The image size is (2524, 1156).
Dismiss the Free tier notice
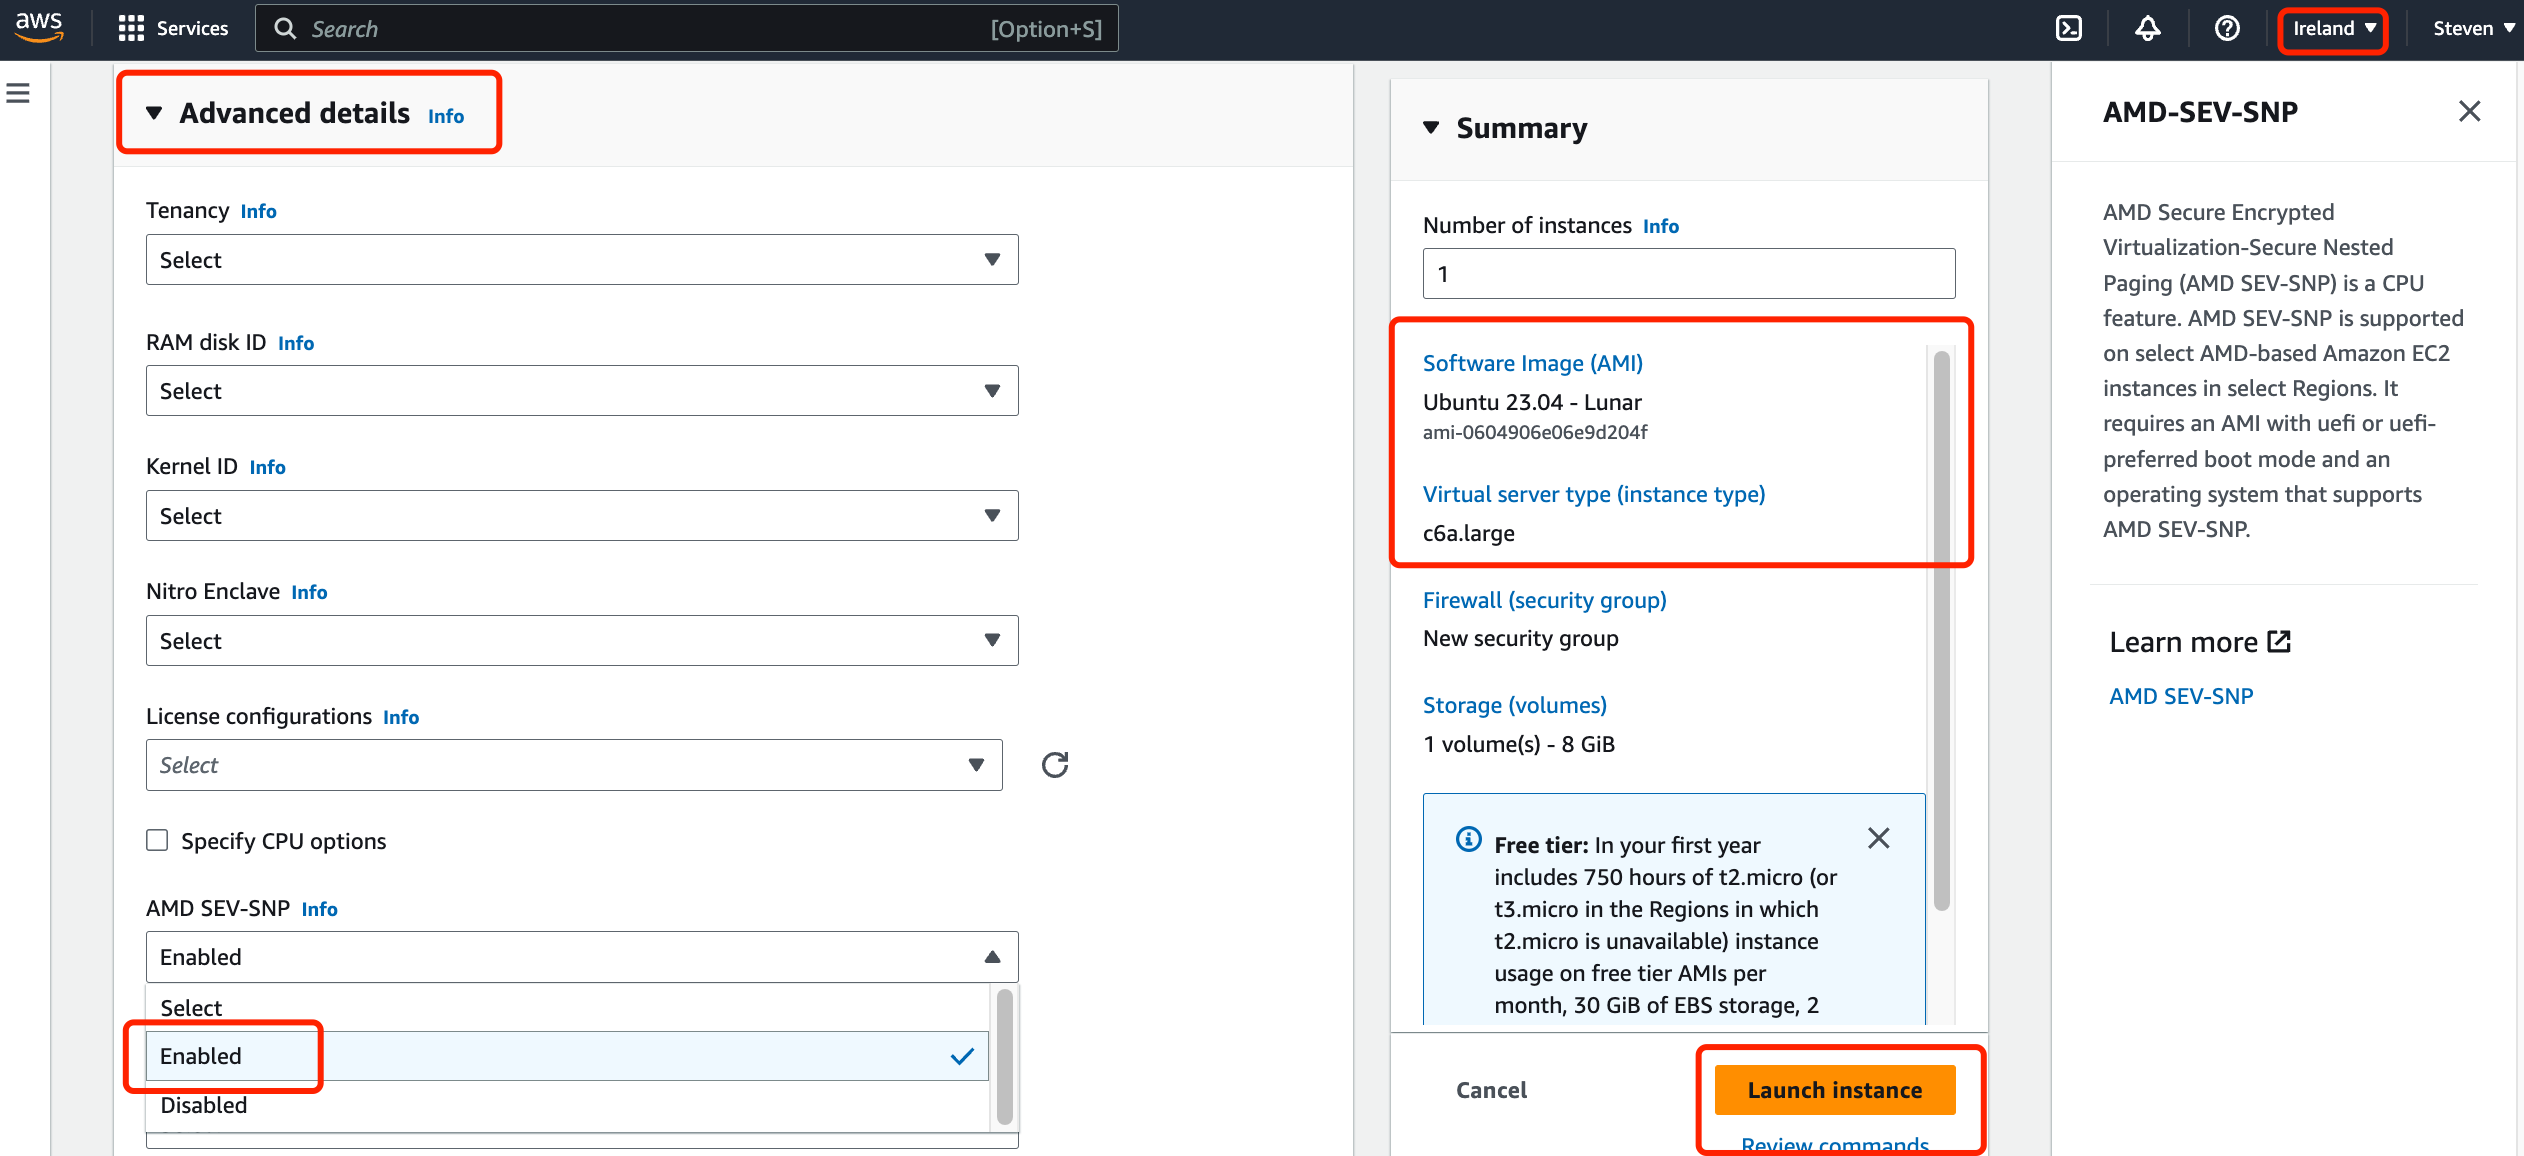pos(1878,838)
